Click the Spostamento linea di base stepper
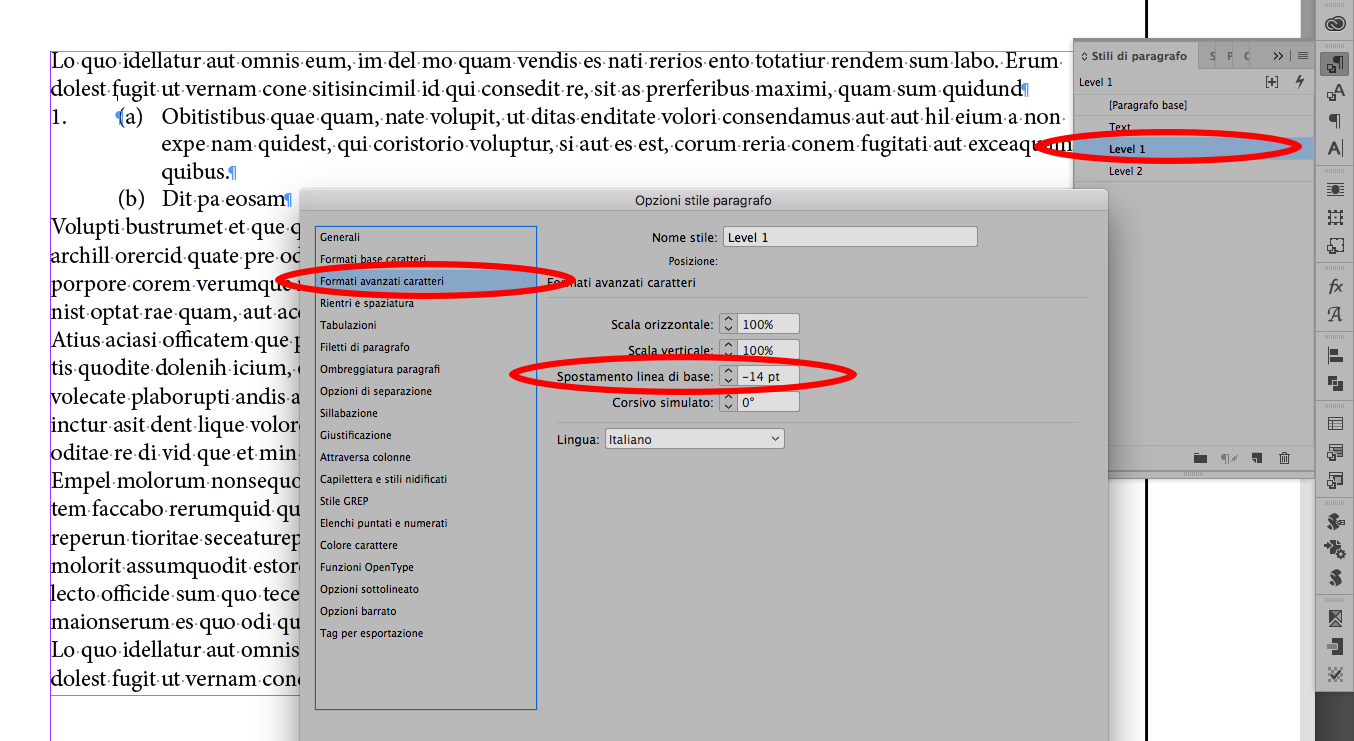The height and width of the screenshot is (741, 1354). 728,376
